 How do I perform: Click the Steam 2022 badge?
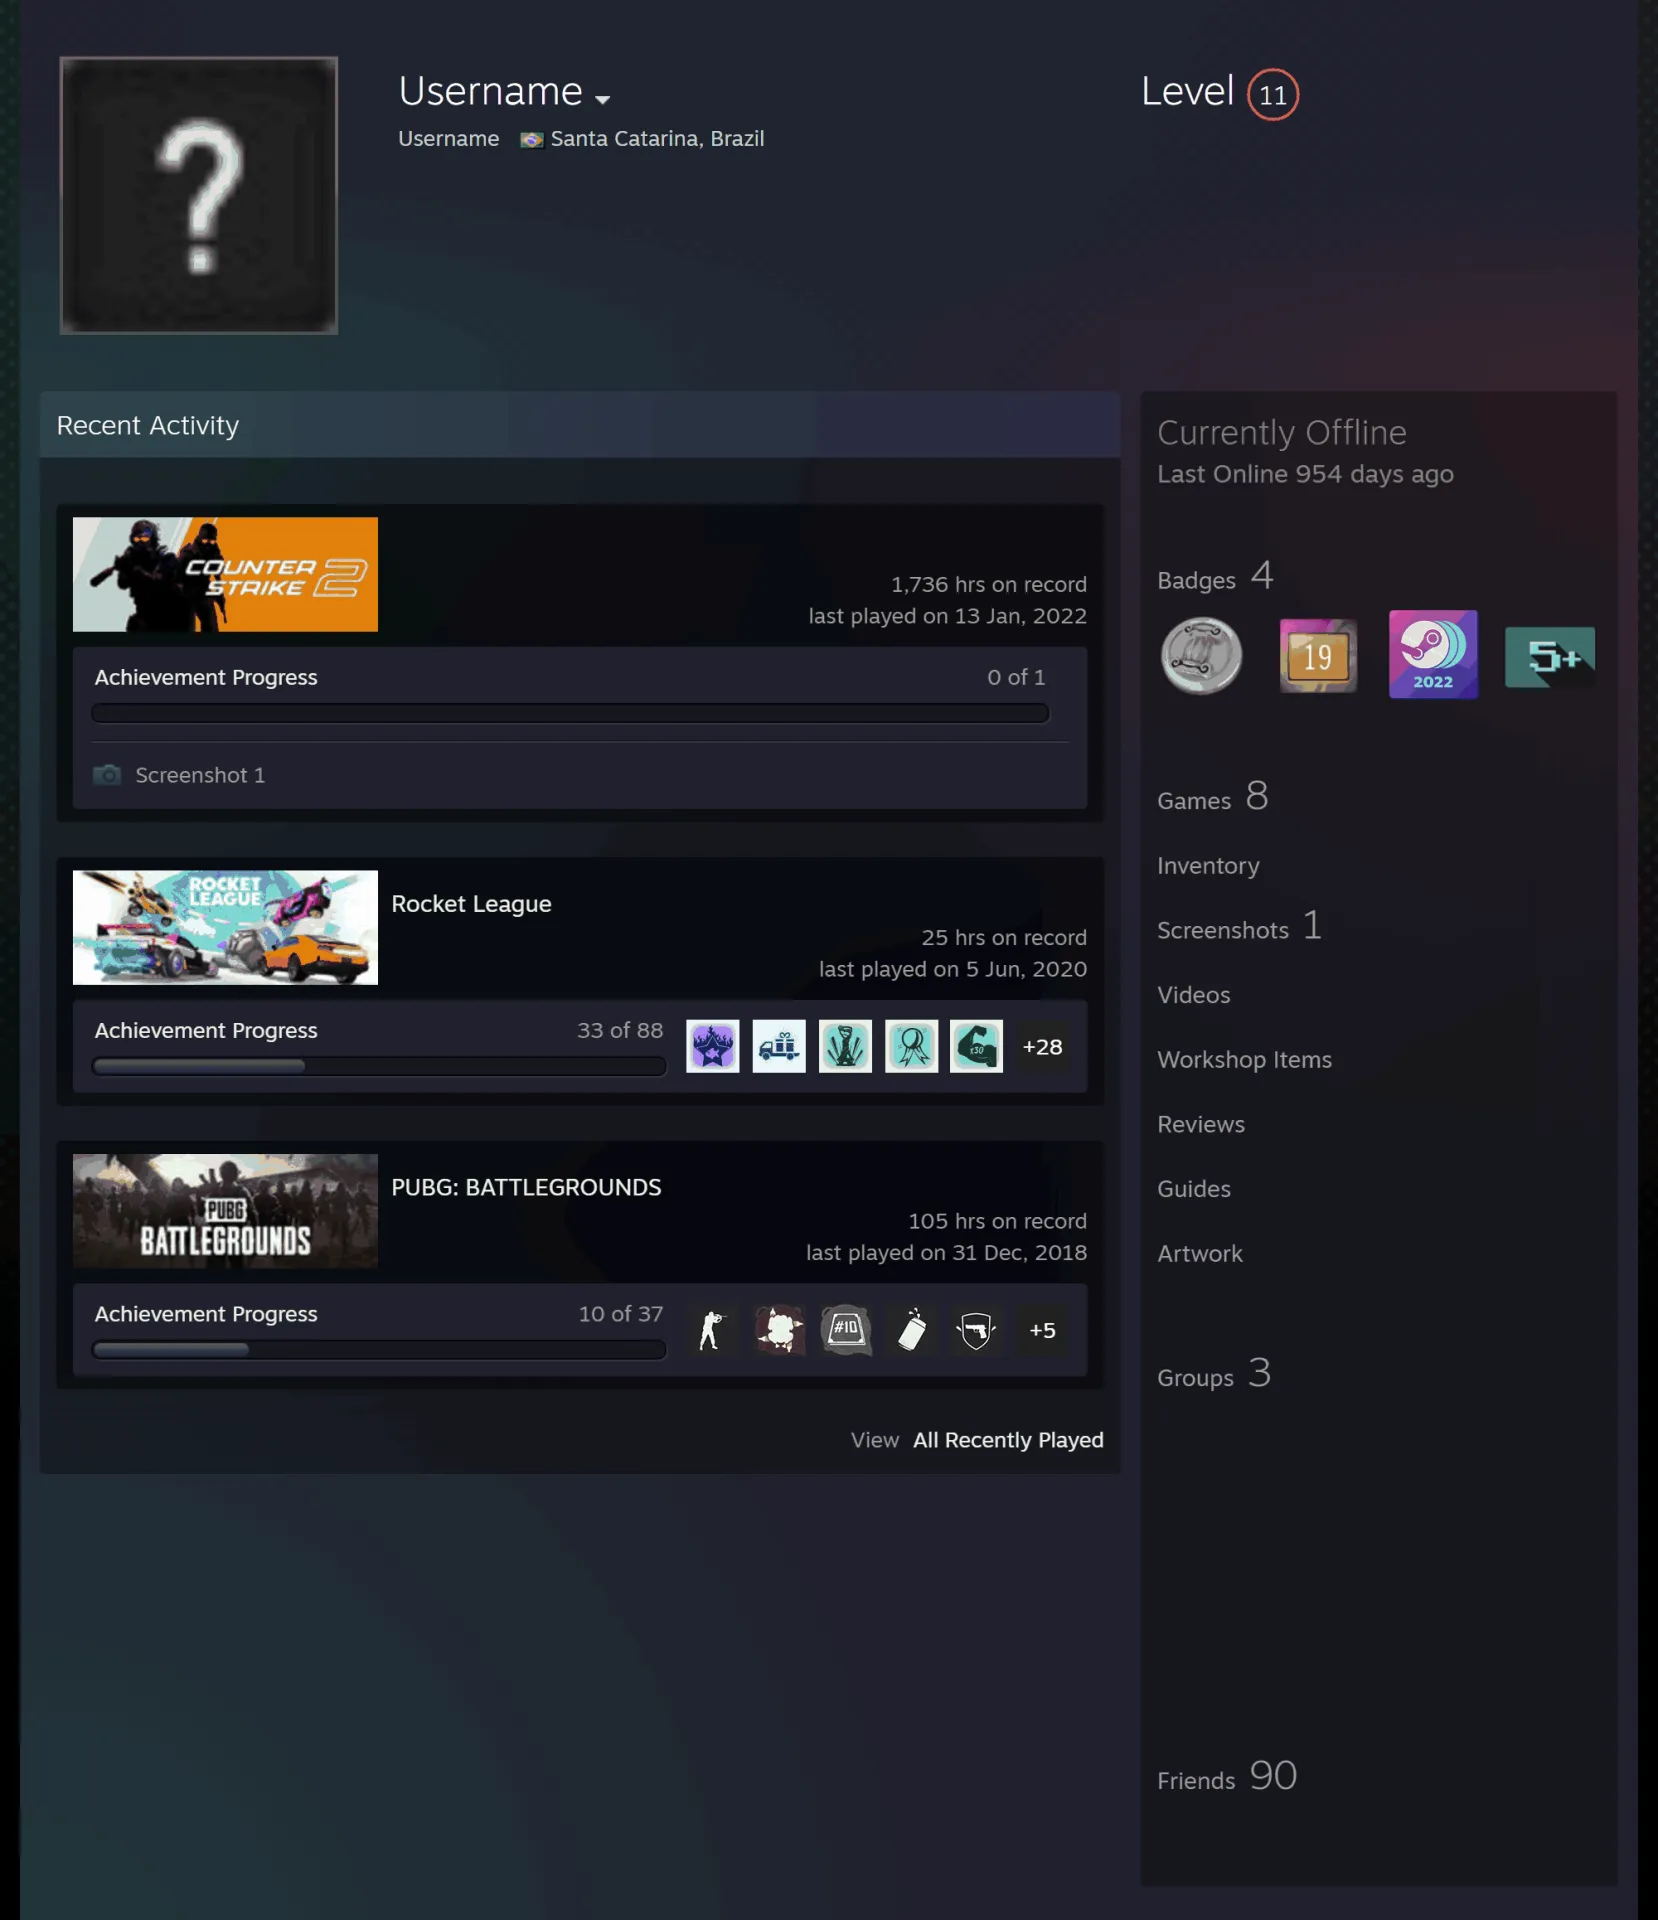pos(1433,655)
